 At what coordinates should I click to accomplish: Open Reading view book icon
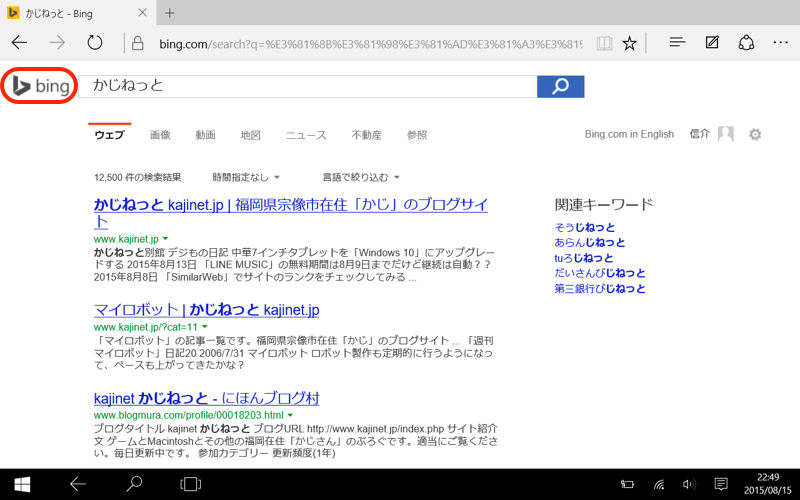point(603,43)
